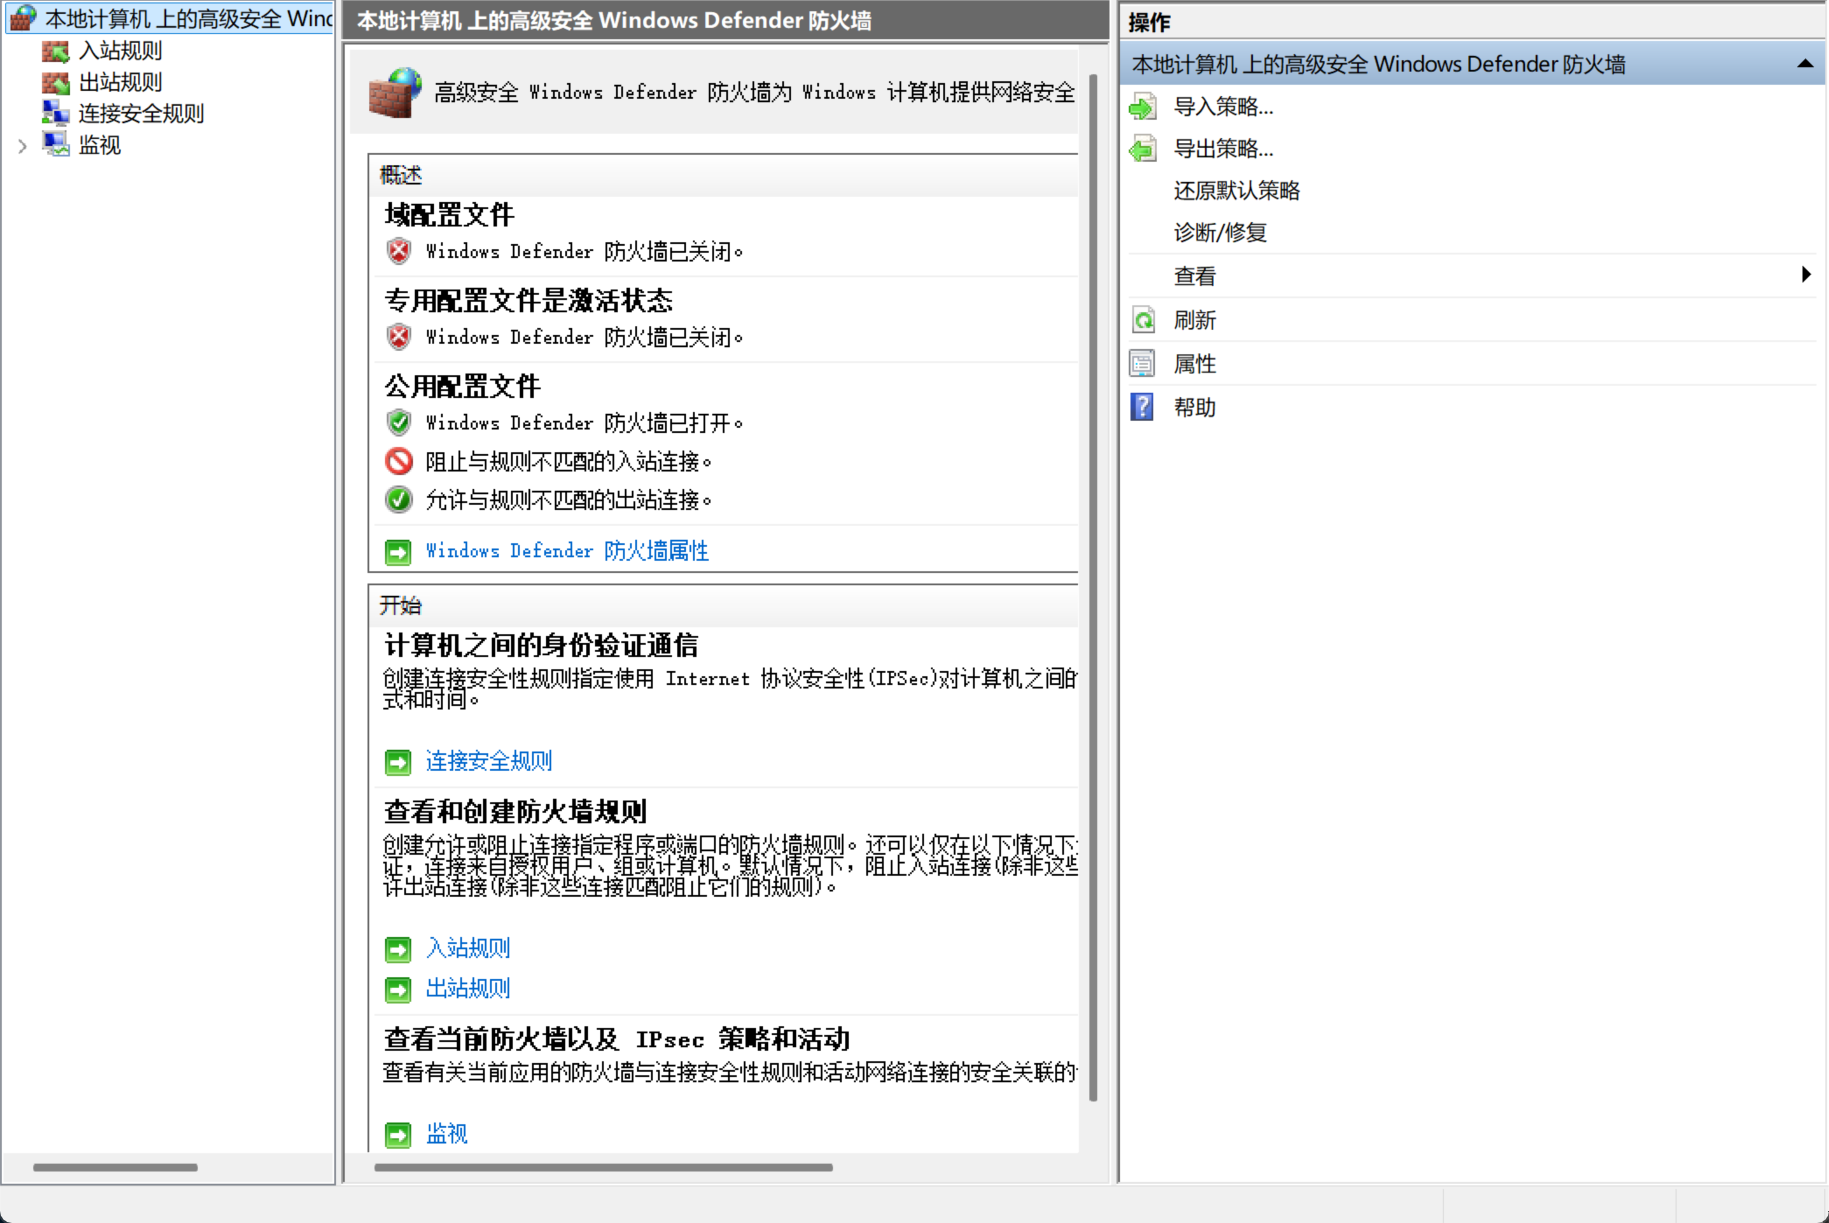This screenshot has height=1223, width=1829.
Task: Select 监视 in the left tree
Action: [100, 145]
